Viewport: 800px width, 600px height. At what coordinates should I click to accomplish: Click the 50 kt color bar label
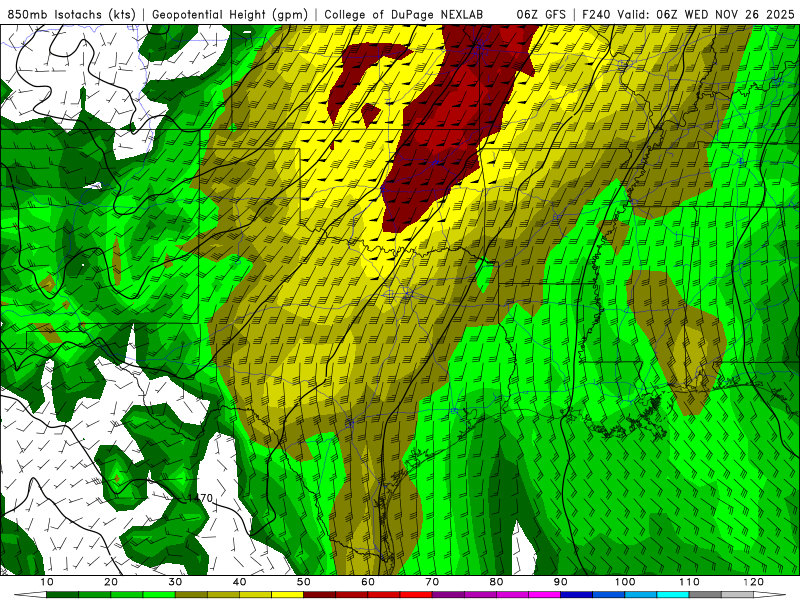click(304, 582)
